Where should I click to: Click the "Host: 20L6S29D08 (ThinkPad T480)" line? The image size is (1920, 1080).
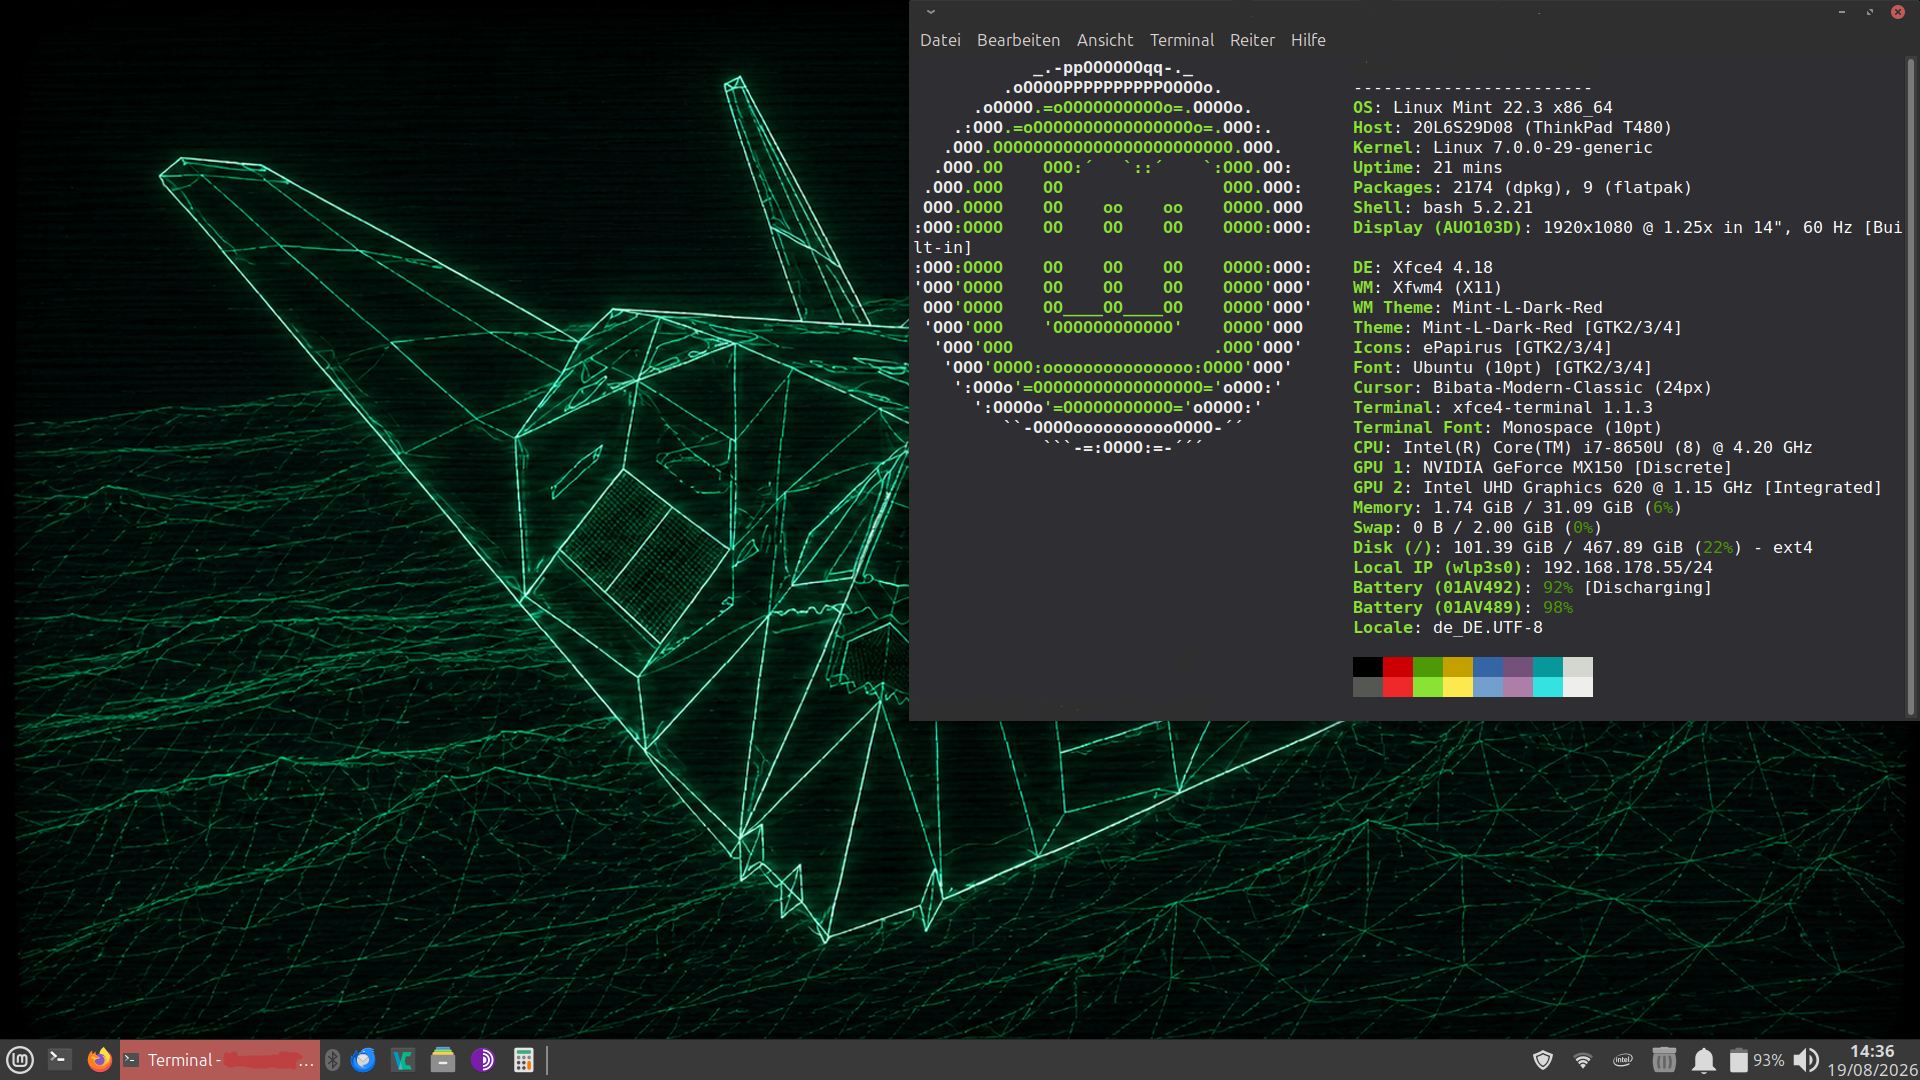(1512, 128)
